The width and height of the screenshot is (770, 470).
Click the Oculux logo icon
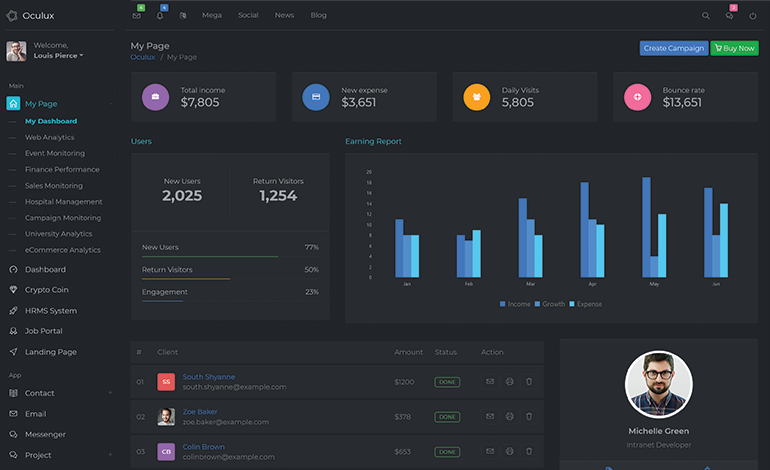(x=12, y=16)
